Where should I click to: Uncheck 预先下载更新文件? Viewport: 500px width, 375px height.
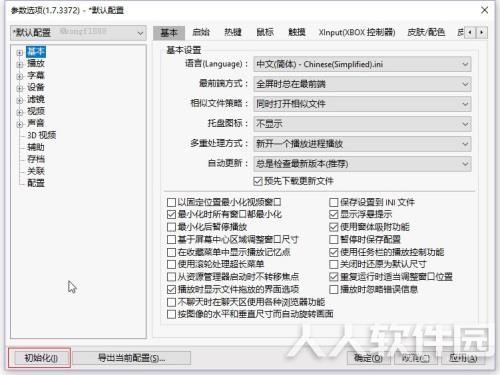point(258,181)
